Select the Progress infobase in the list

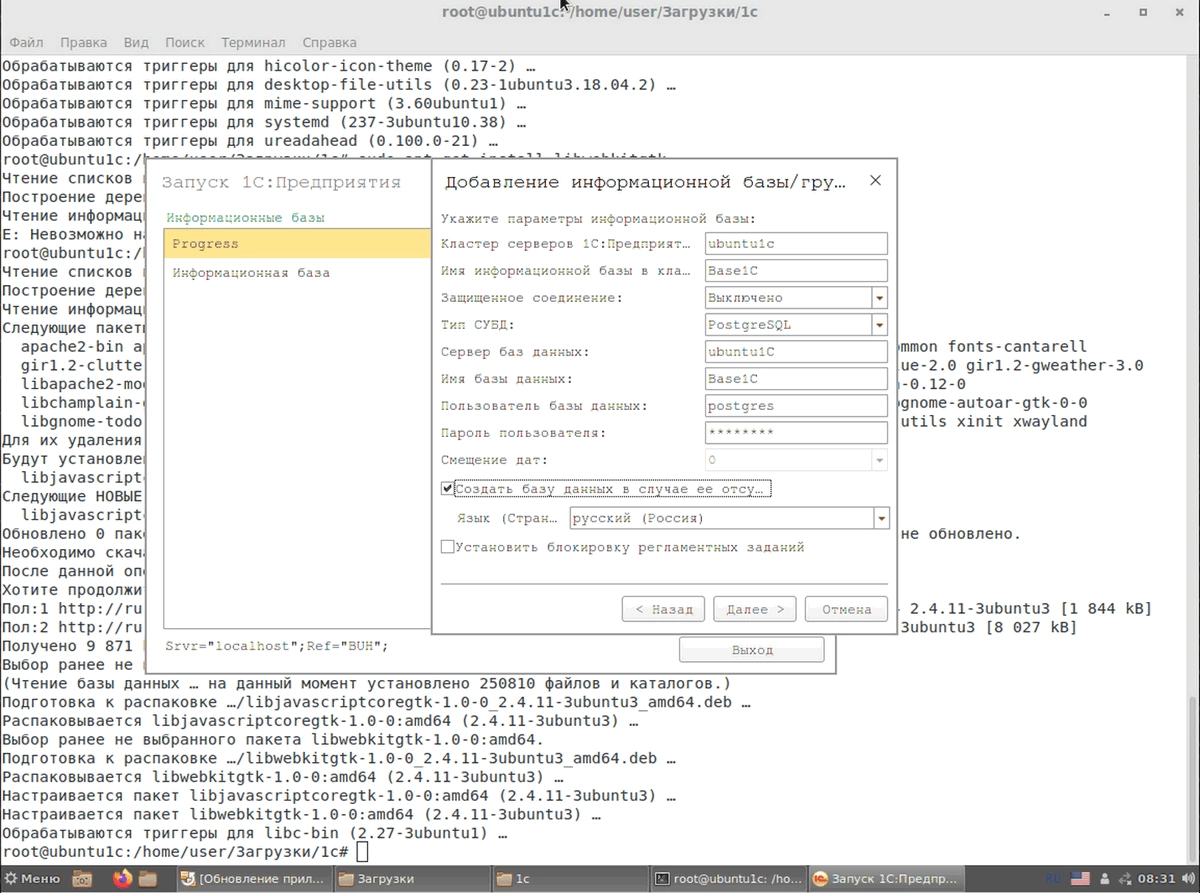tap(298, 244)
